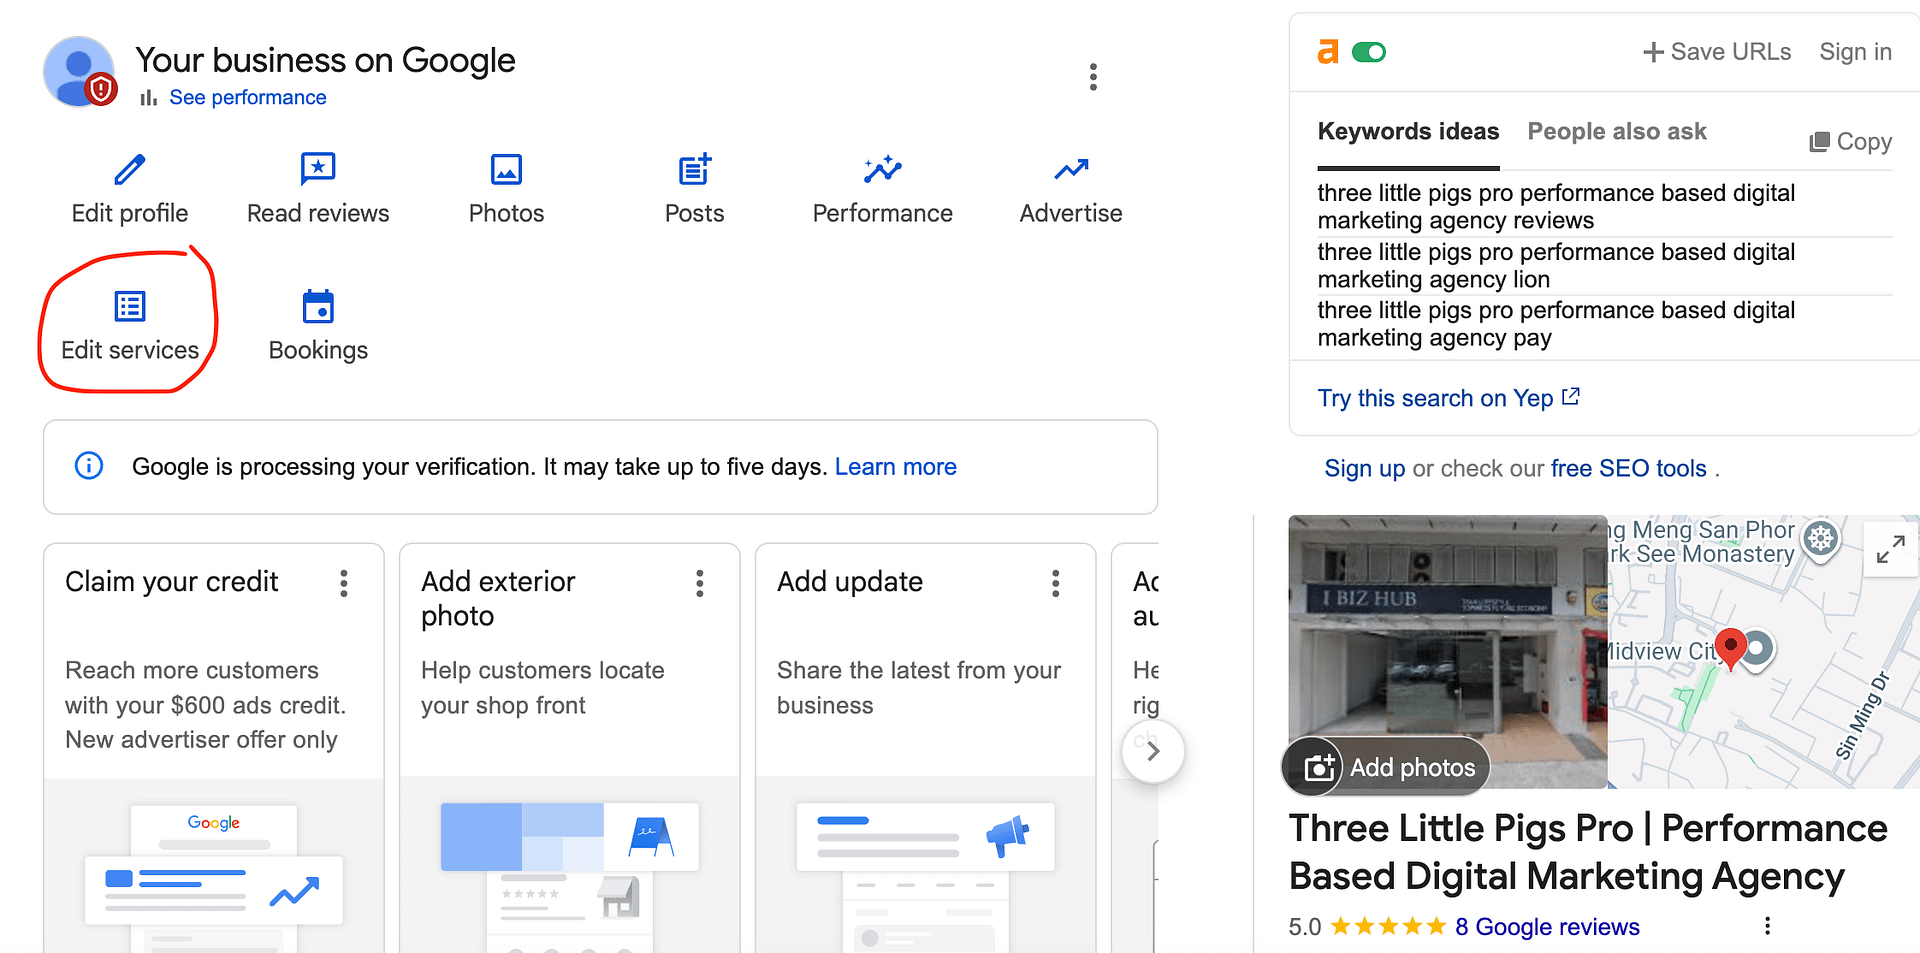Select the Keywords ideas tab
This screenshot has width=1920, height=953.
click(1408, 132)
